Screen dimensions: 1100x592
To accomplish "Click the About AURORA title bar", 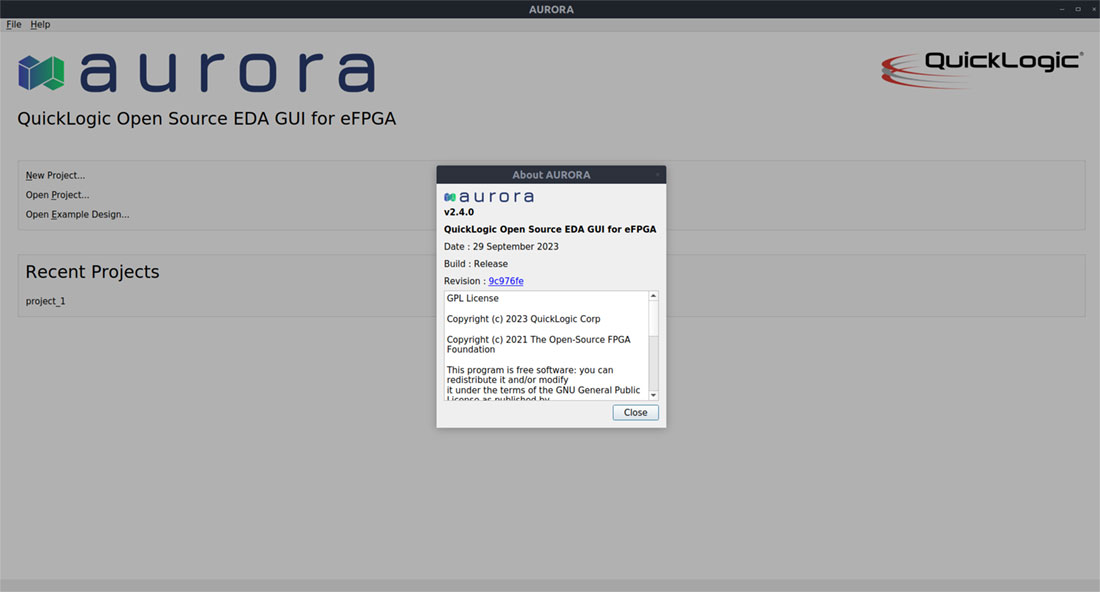I will pyautogui.click(x=551, y=175).
